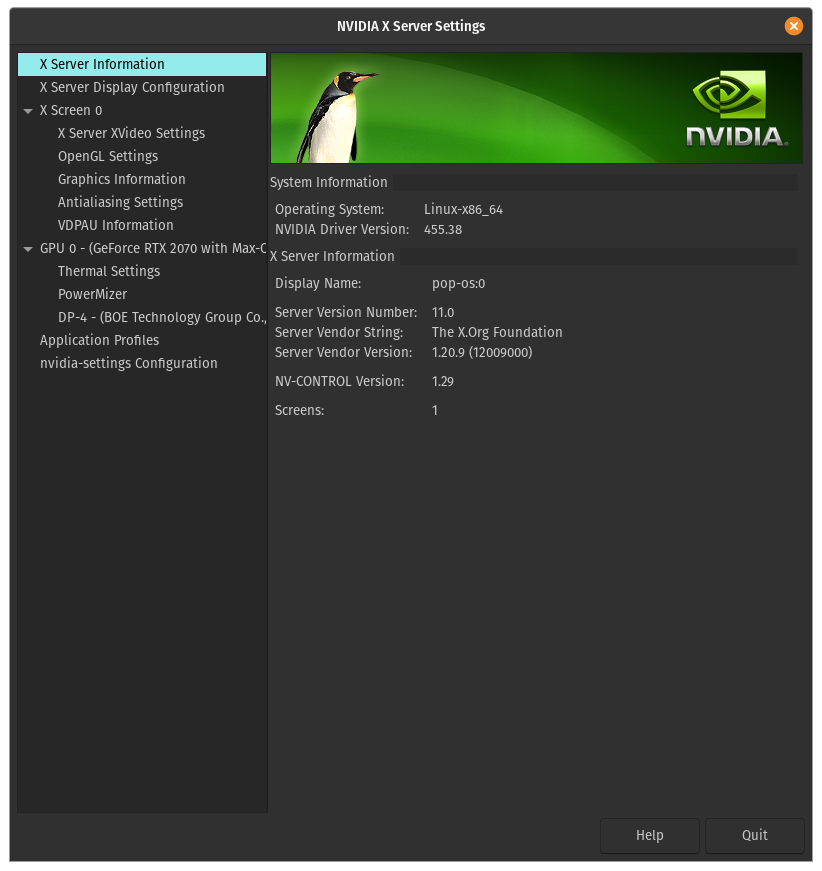Close the NVIDIA X Server Settings window

[x=794, y=26]
